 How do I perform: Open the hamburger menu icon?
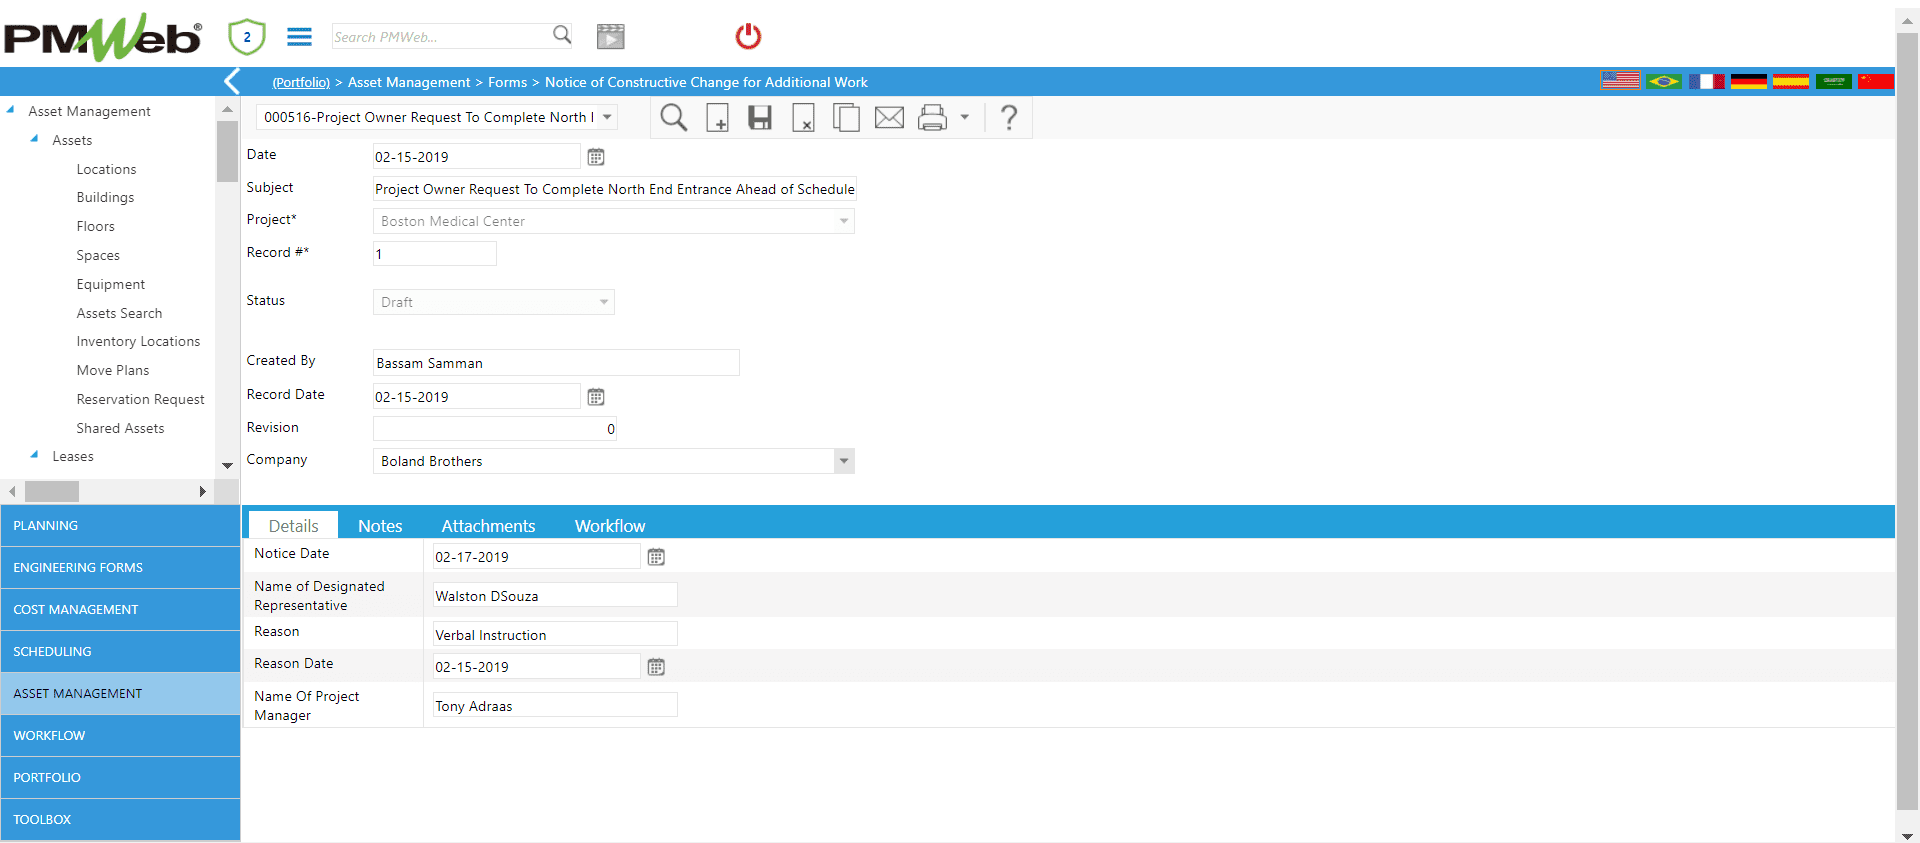[x=299, y=37]
